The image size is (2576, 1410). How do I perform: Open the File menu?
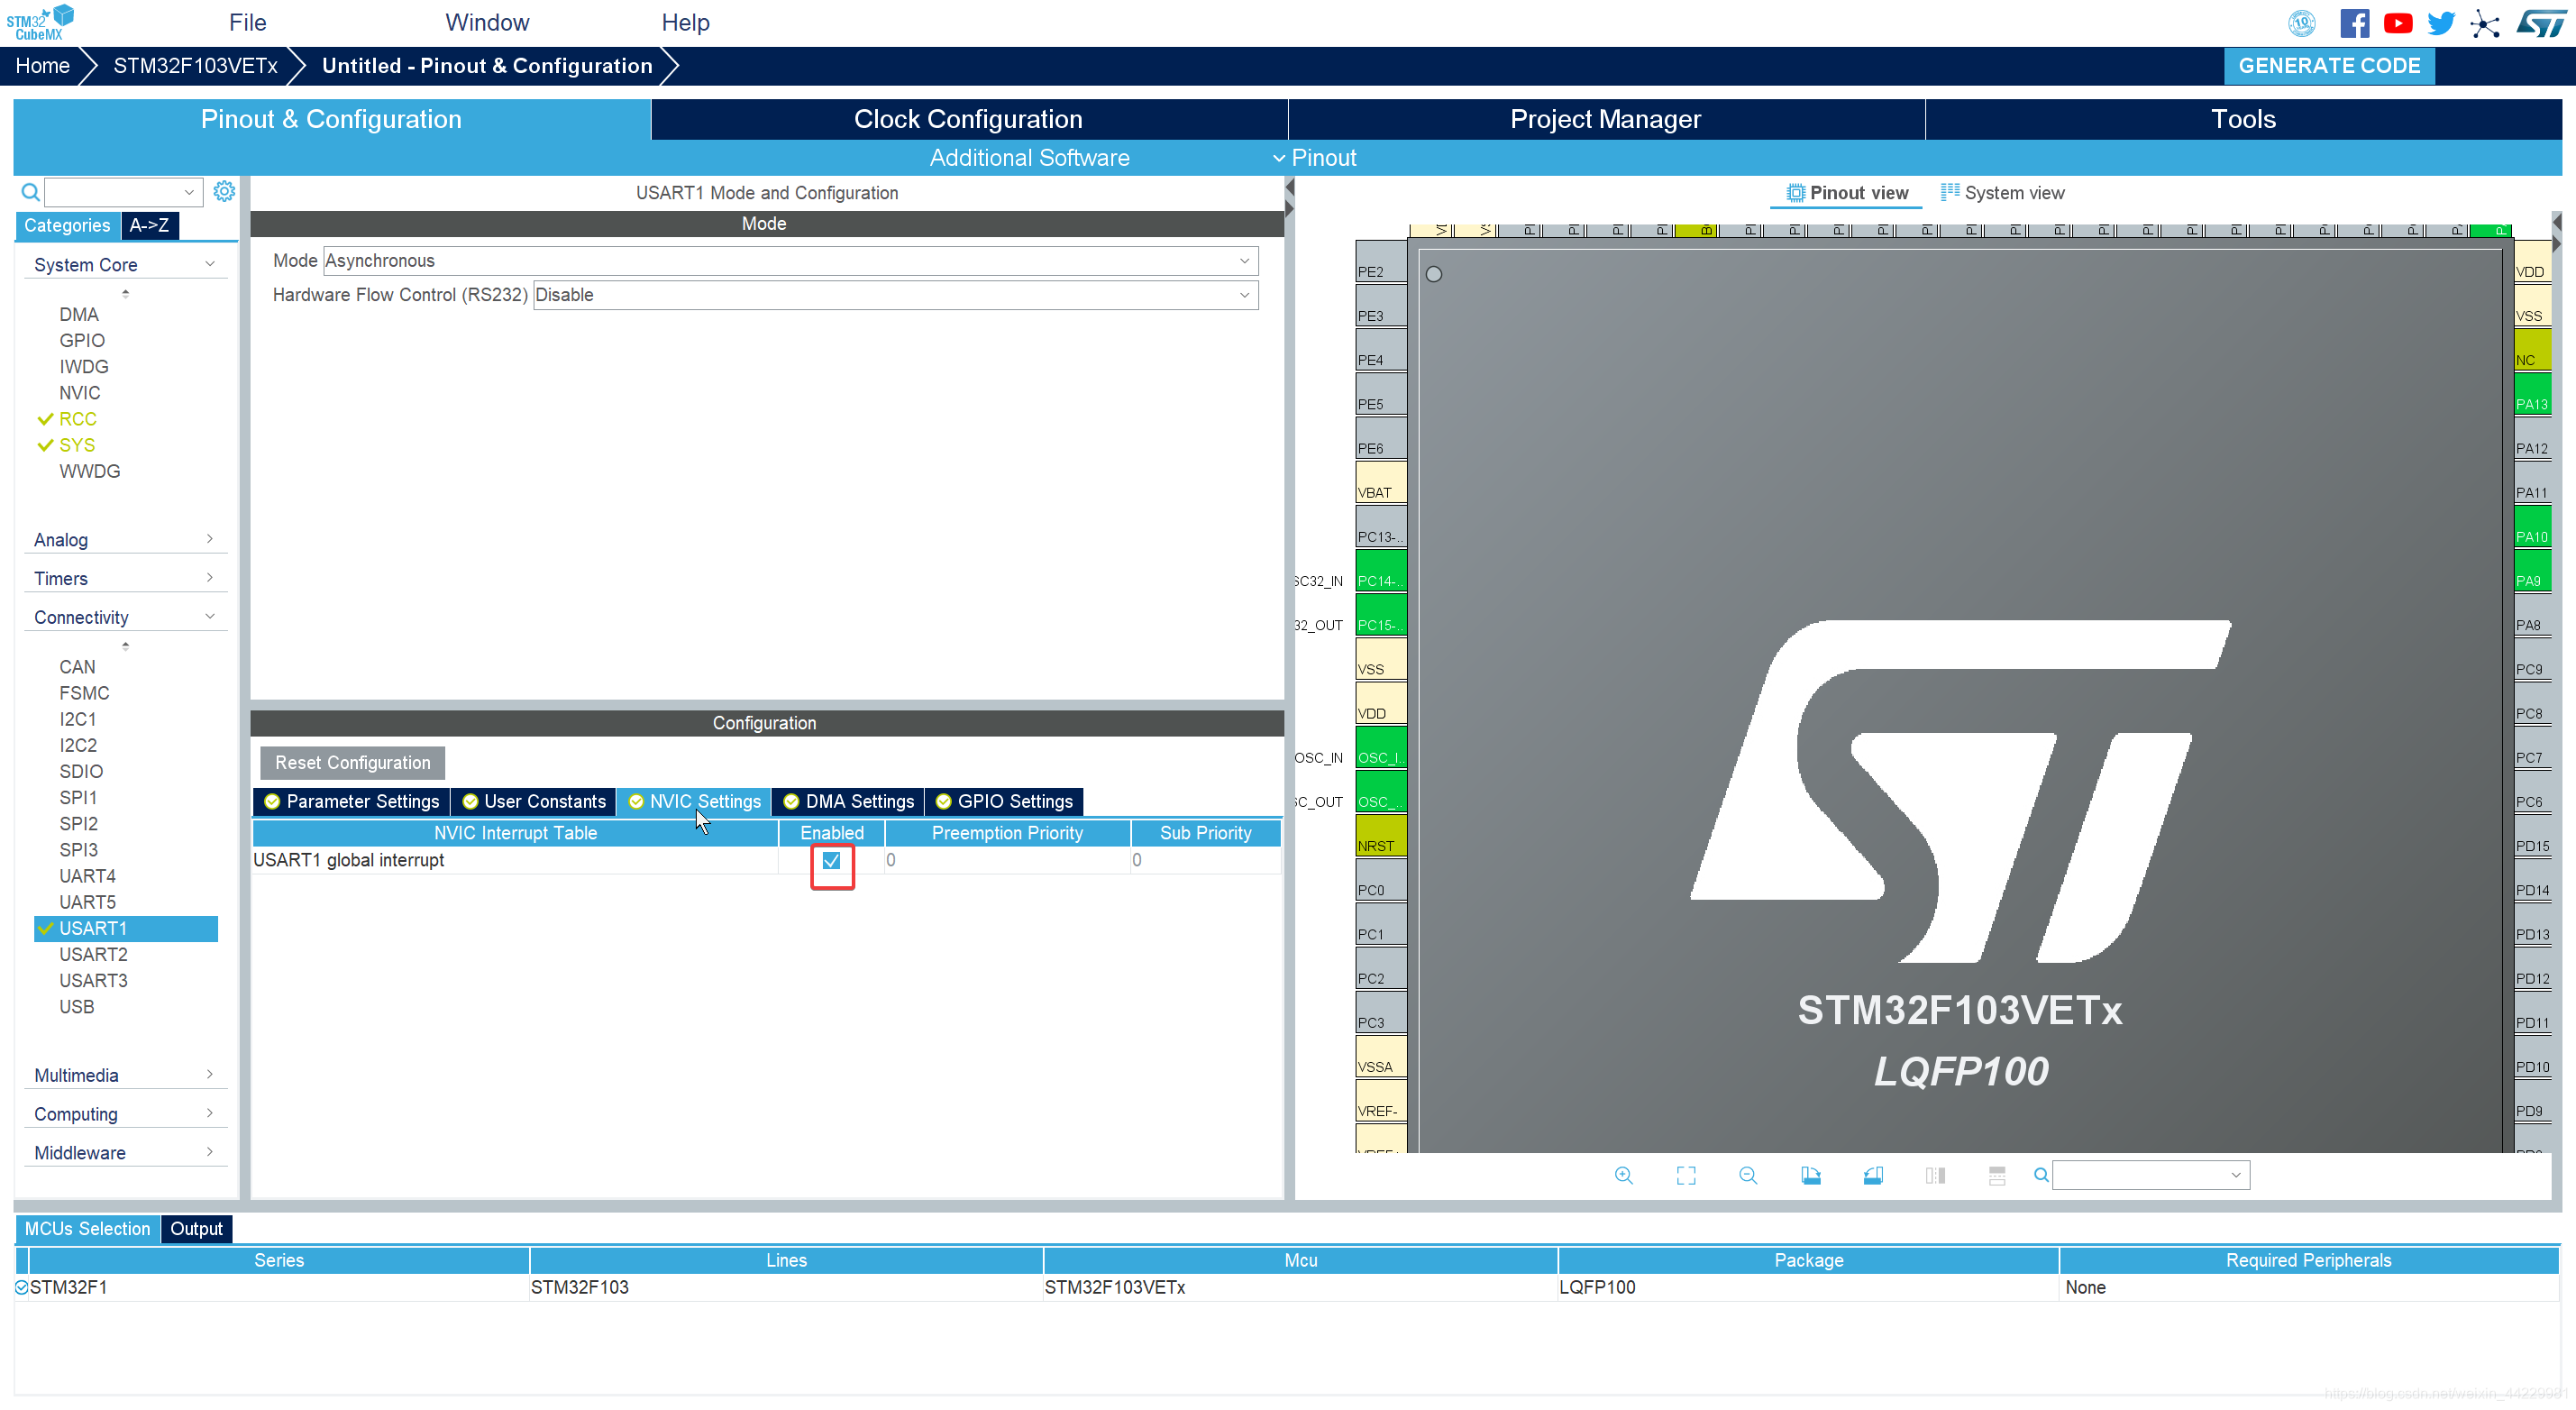point(247,22)
